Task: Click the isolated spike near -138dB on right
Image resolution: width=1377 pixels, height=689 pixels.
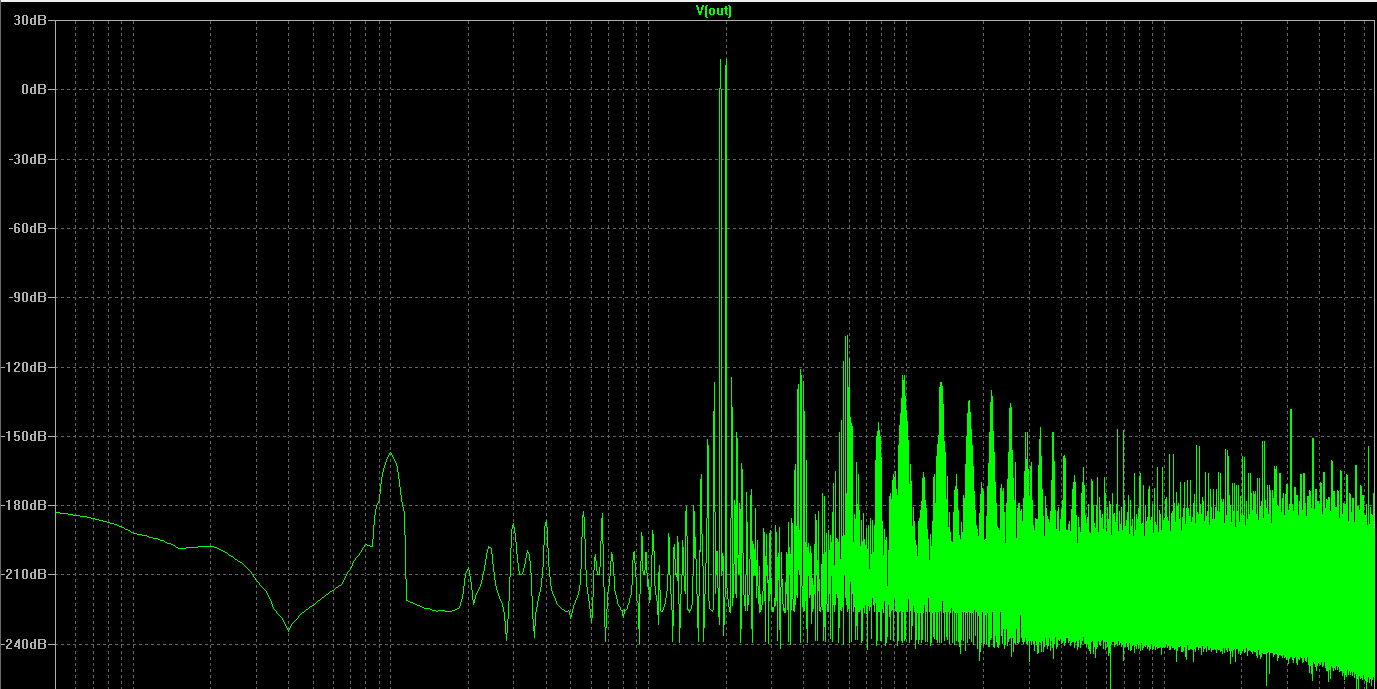Action: coord(1290,410)
